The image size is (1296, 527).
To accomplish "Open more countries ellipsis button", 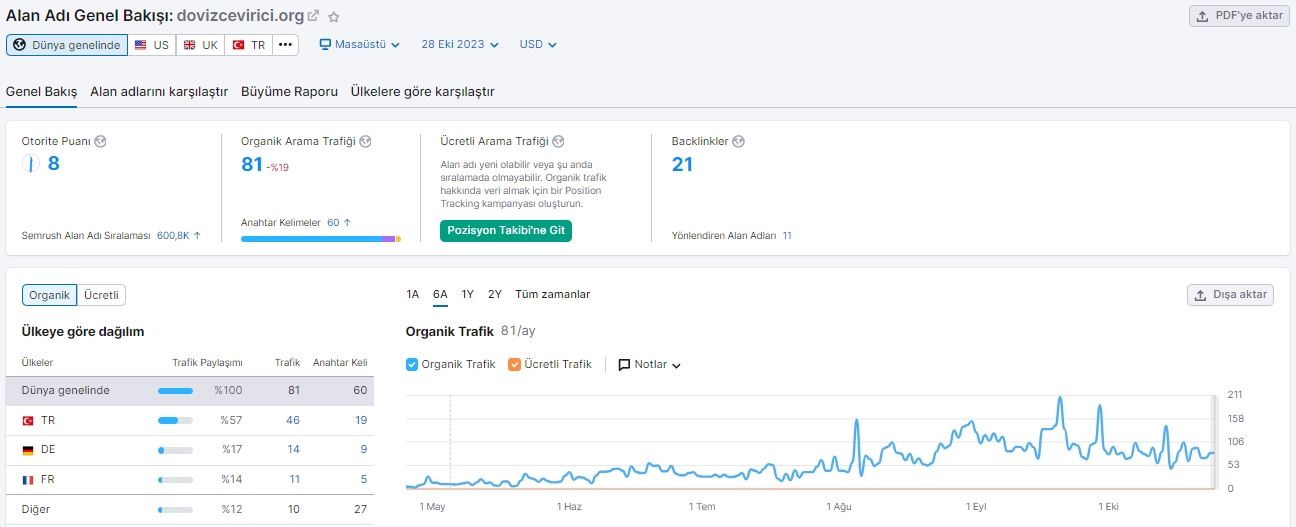I will [x=286, y=45].
